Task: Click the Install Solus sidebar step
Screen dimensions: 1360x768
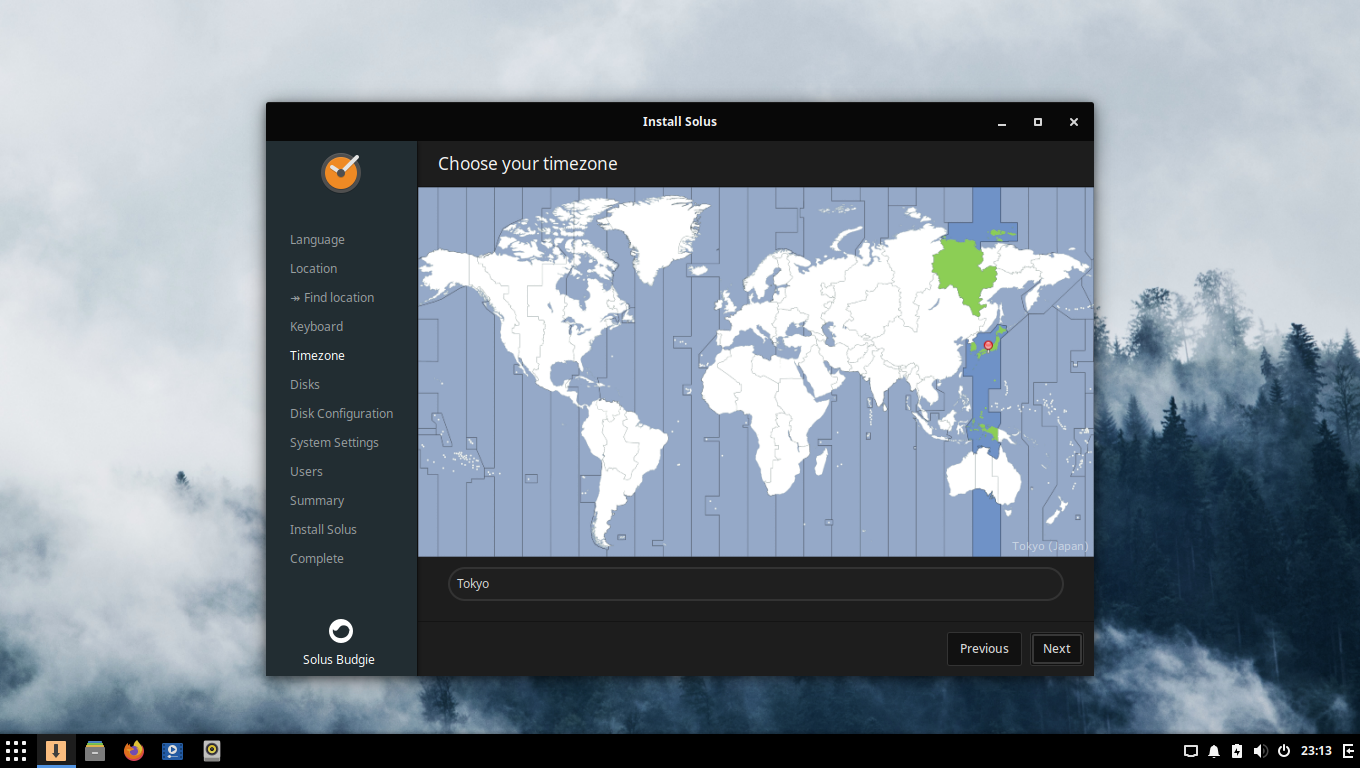Action: [x=323, y=530]
